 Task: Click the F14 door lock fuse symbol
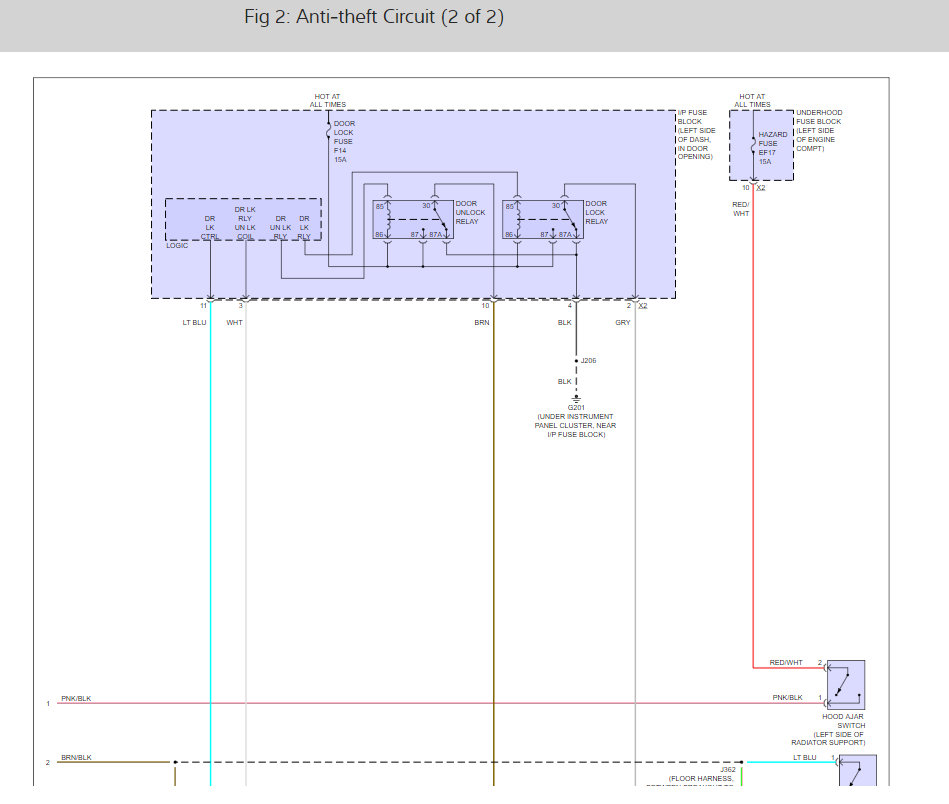[328, 129]
